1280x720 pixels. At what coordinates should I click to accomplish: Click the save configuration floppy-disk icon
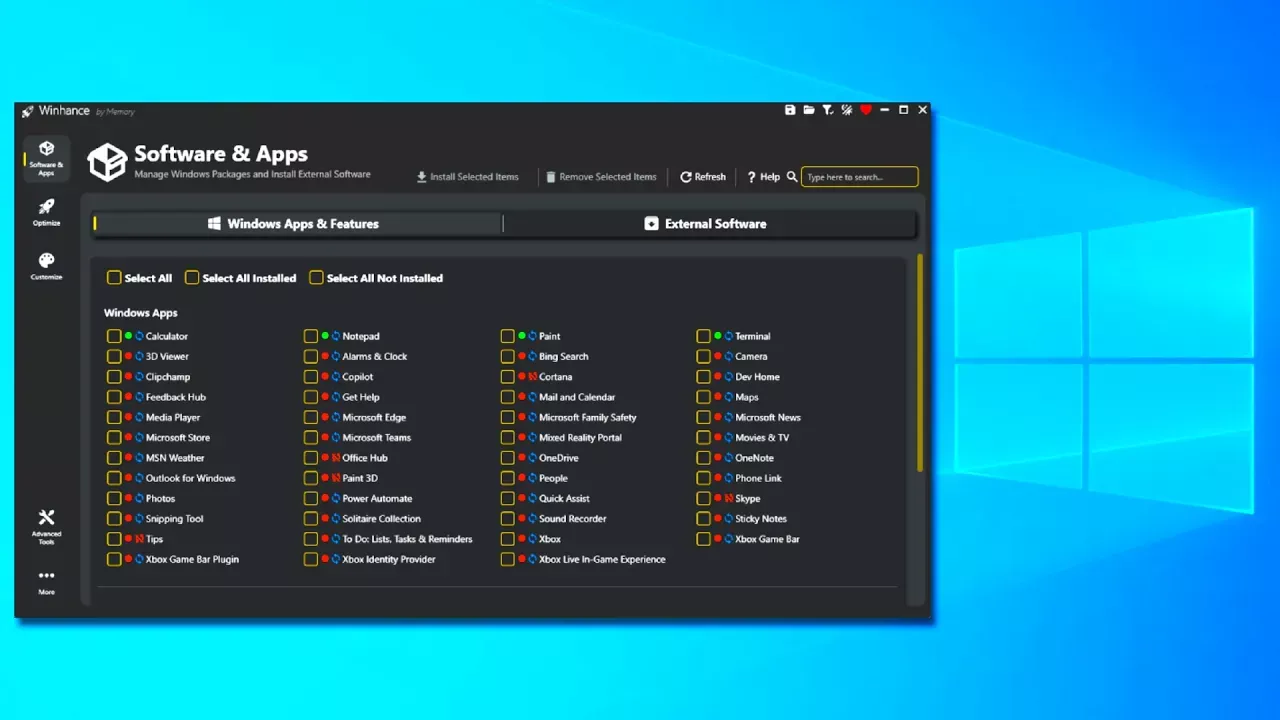790,110
